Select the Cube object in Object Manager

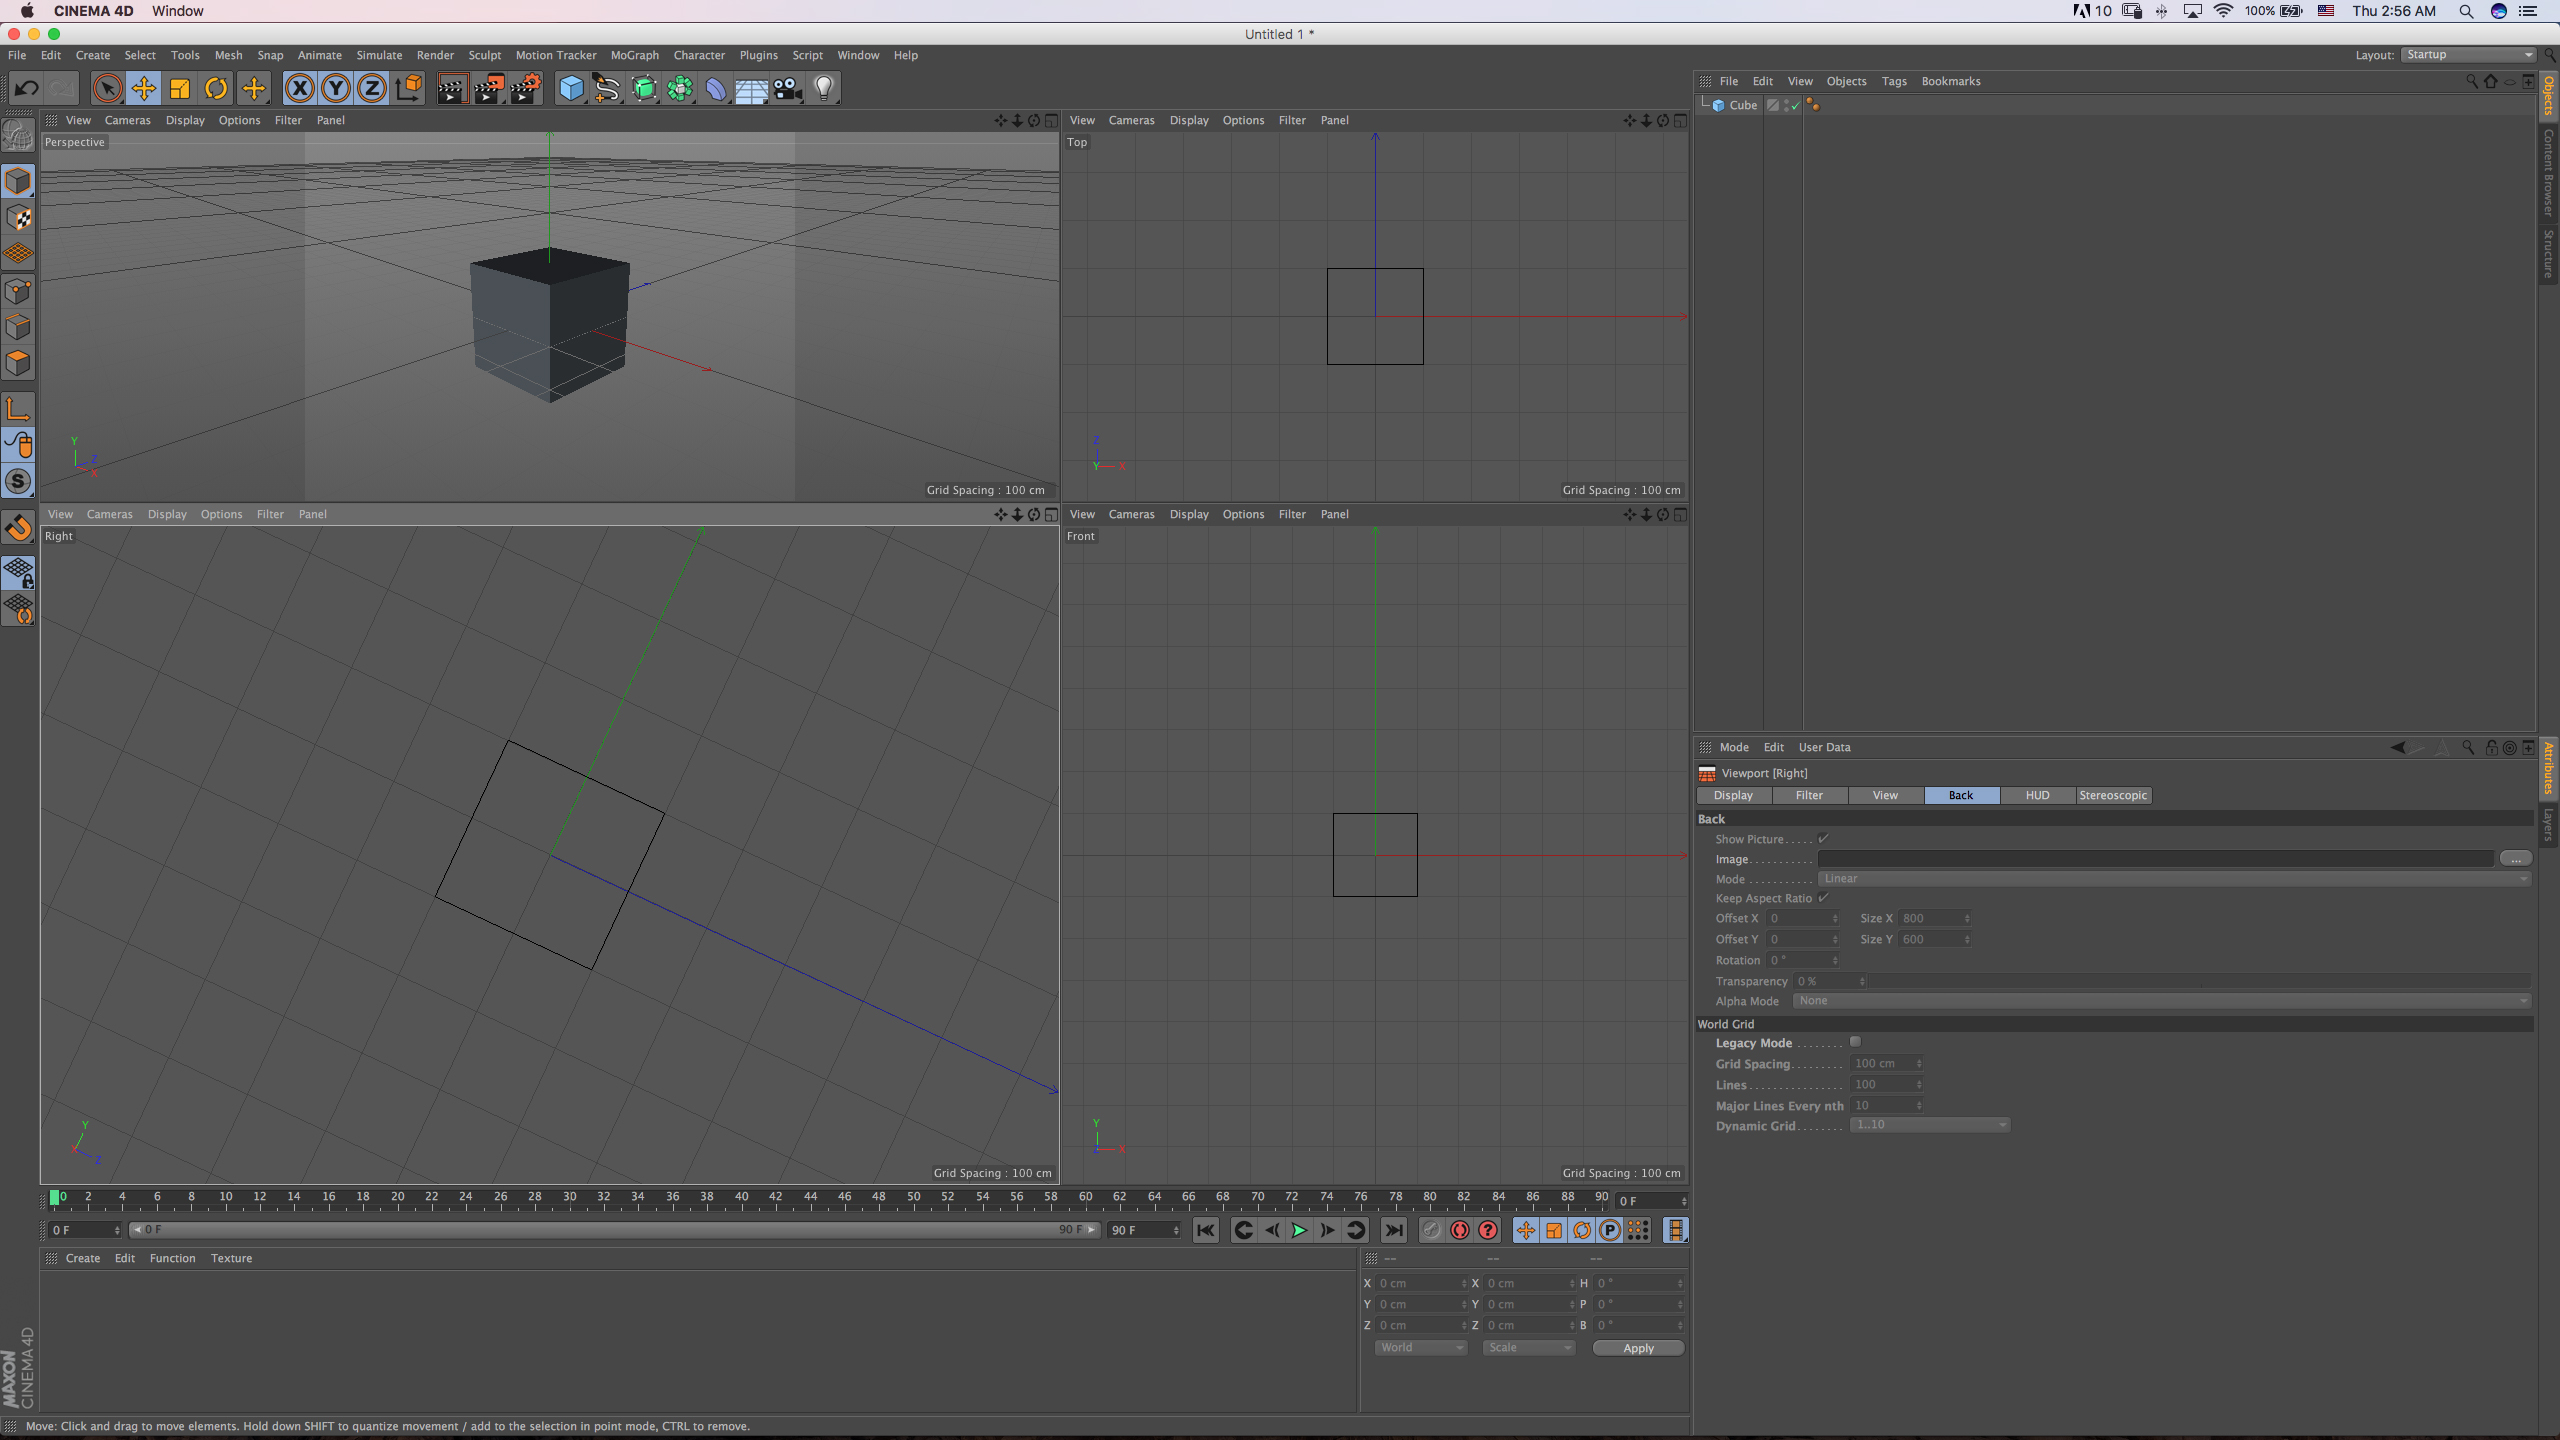tap(1743, 105)
